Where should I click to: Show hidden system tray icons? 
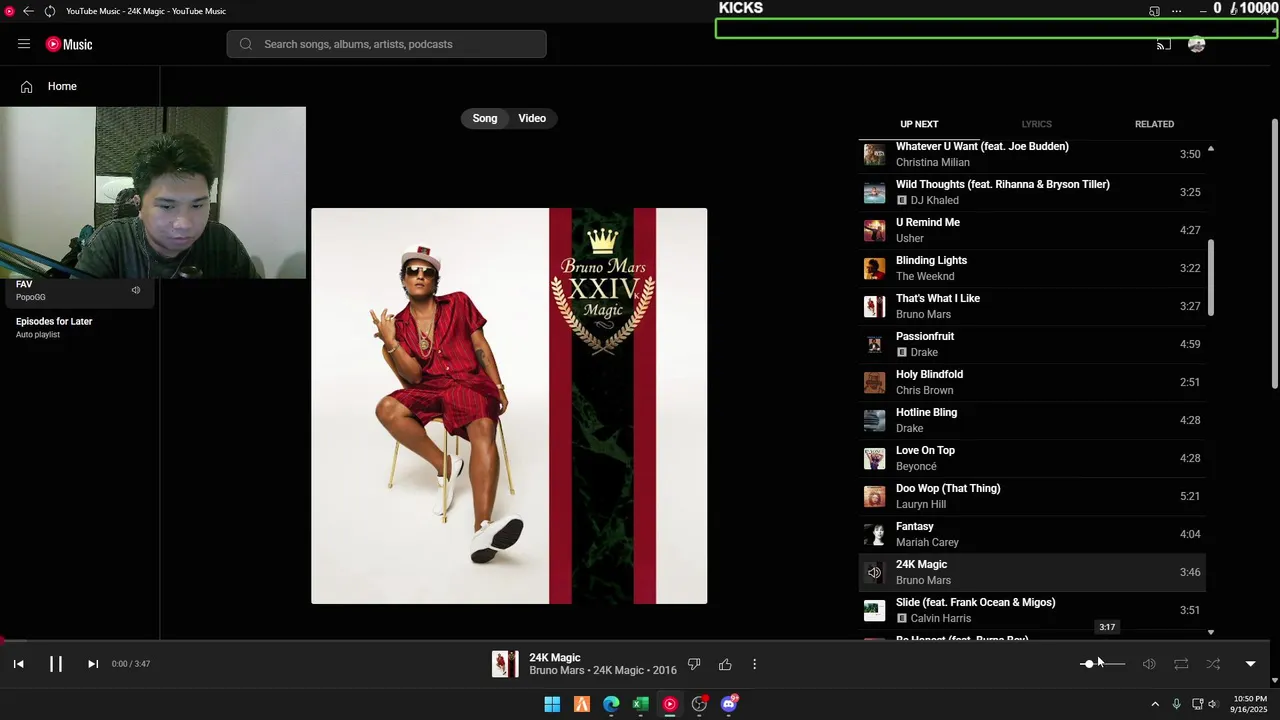tap(1155, 704)
